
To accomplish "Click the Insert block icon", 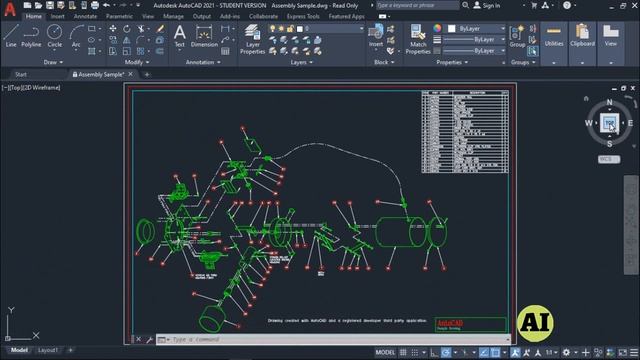I will pyautogui.click(x=376, y=35).
